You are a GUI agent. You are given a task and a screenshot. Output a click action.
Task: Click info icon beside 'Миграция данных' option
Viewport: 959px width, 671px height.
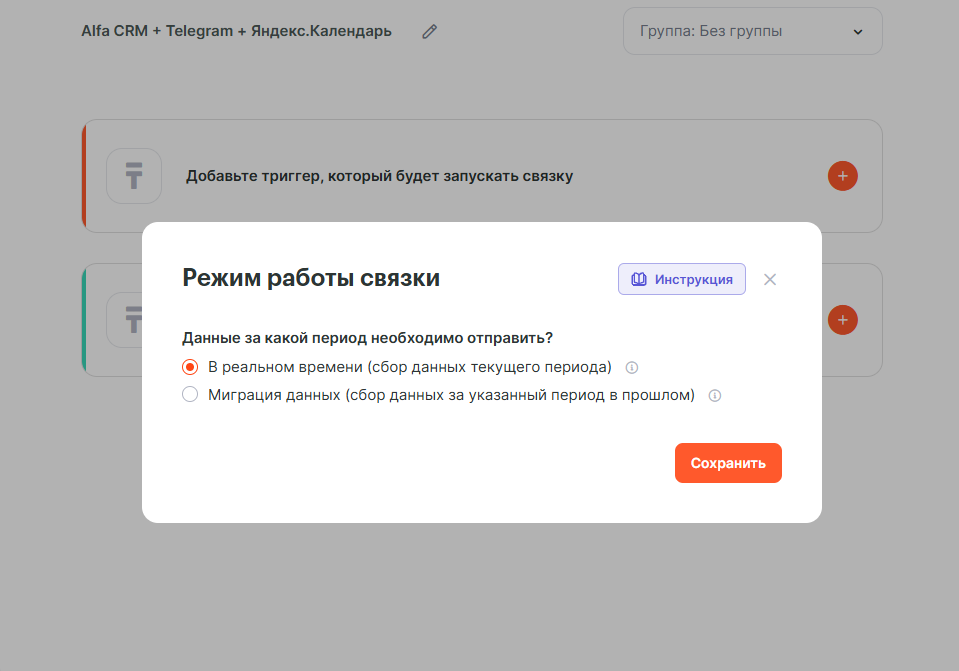714,396
